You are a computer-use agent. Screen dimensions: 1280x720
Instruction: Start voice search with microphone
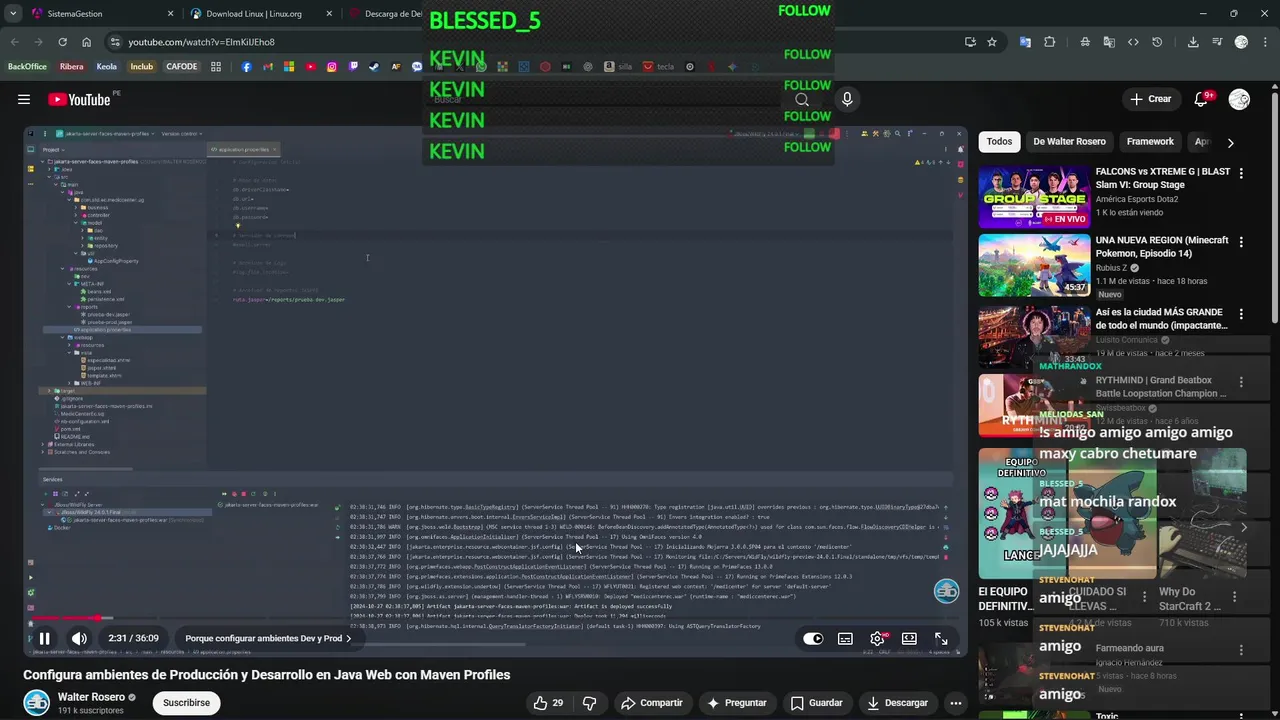tap(847, 99)
